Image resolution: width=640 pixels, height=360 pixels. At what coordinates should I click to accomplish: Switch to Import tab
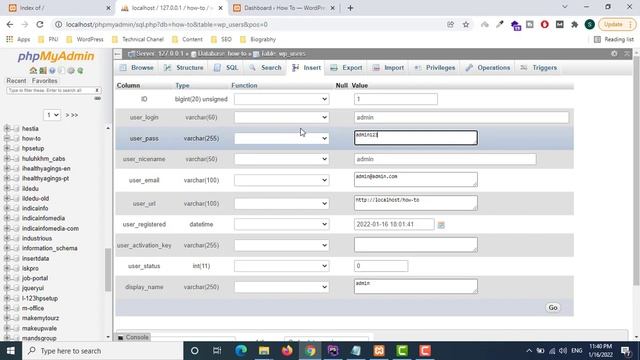389,68
